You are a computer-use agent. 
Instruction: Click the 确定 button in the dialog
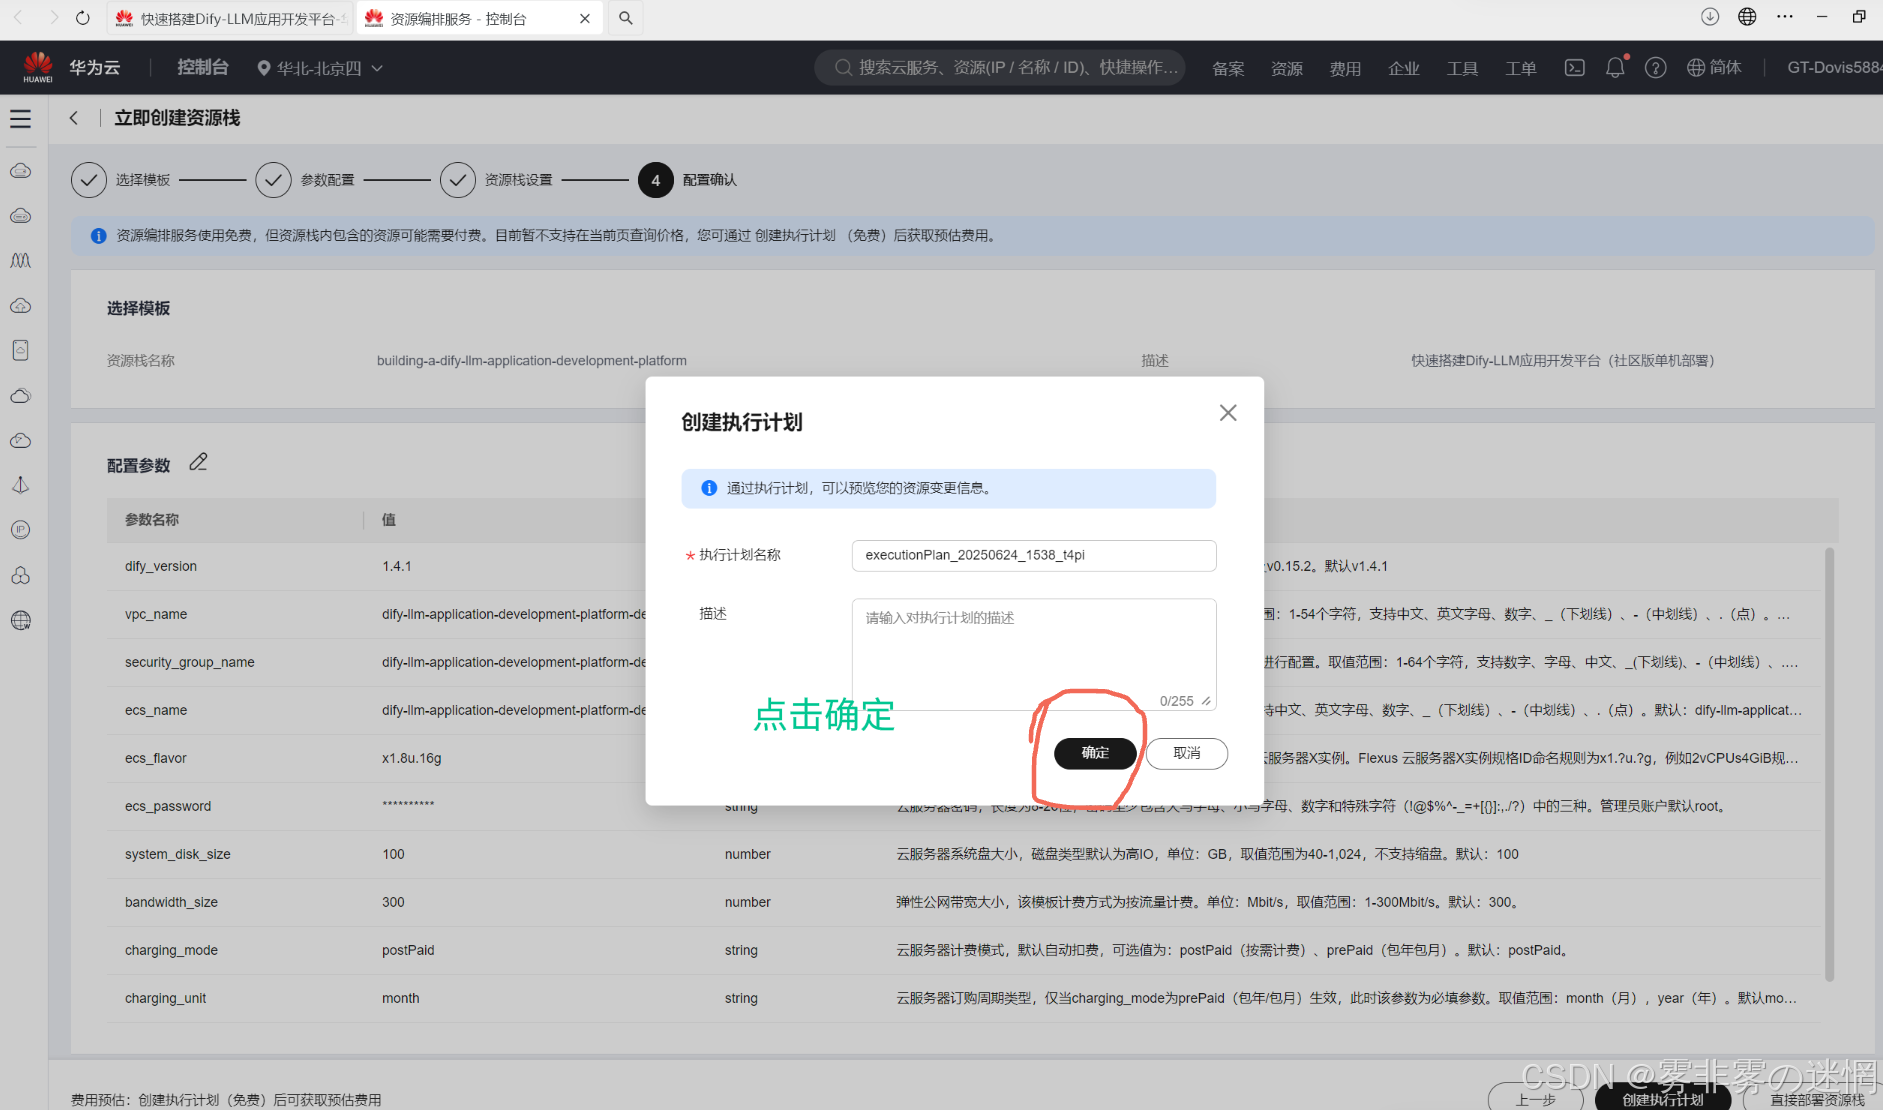click(x=1095, y=753)
